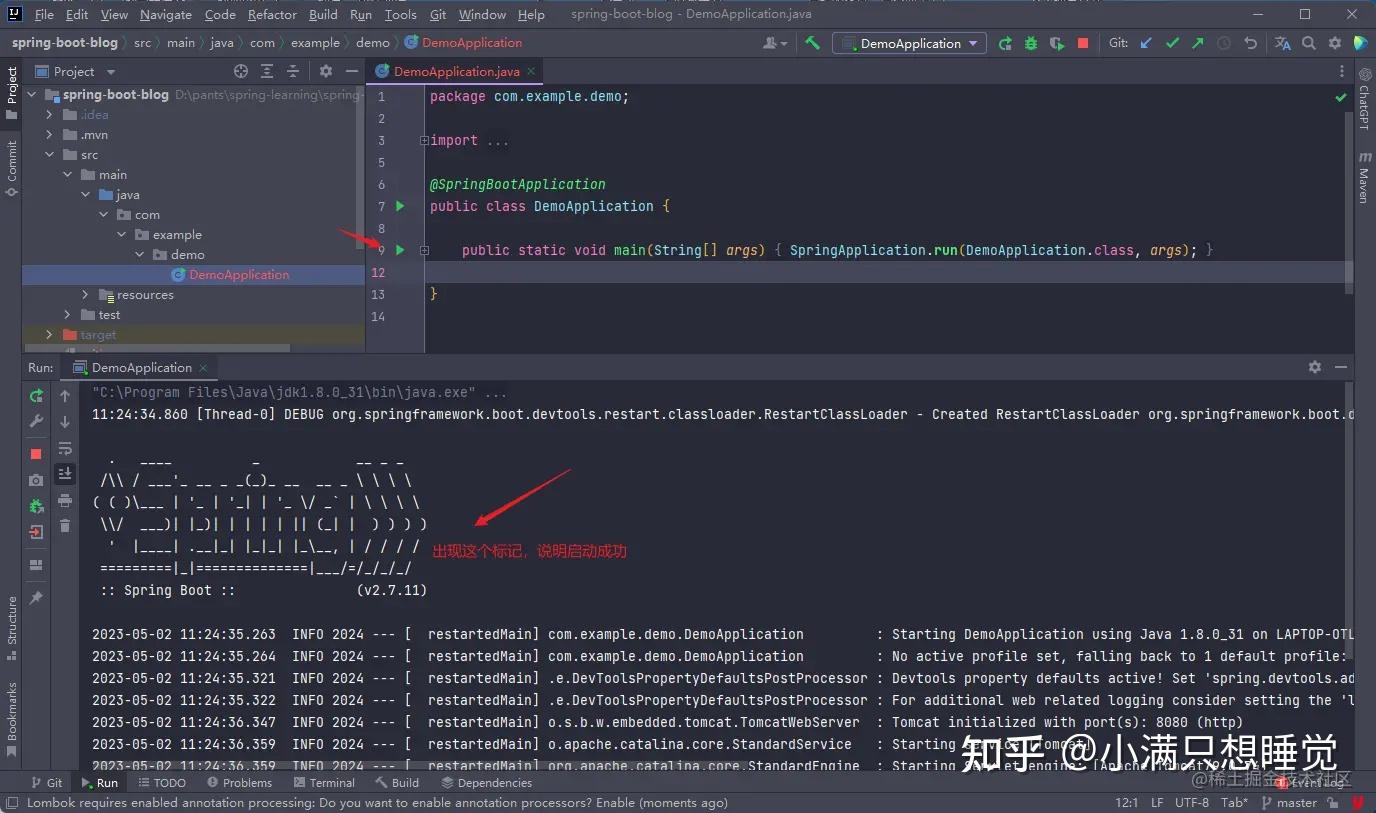This screenshot has height=813, width=1376.
Task: Click the thread dump camera icon
Action: coord(36,480)
